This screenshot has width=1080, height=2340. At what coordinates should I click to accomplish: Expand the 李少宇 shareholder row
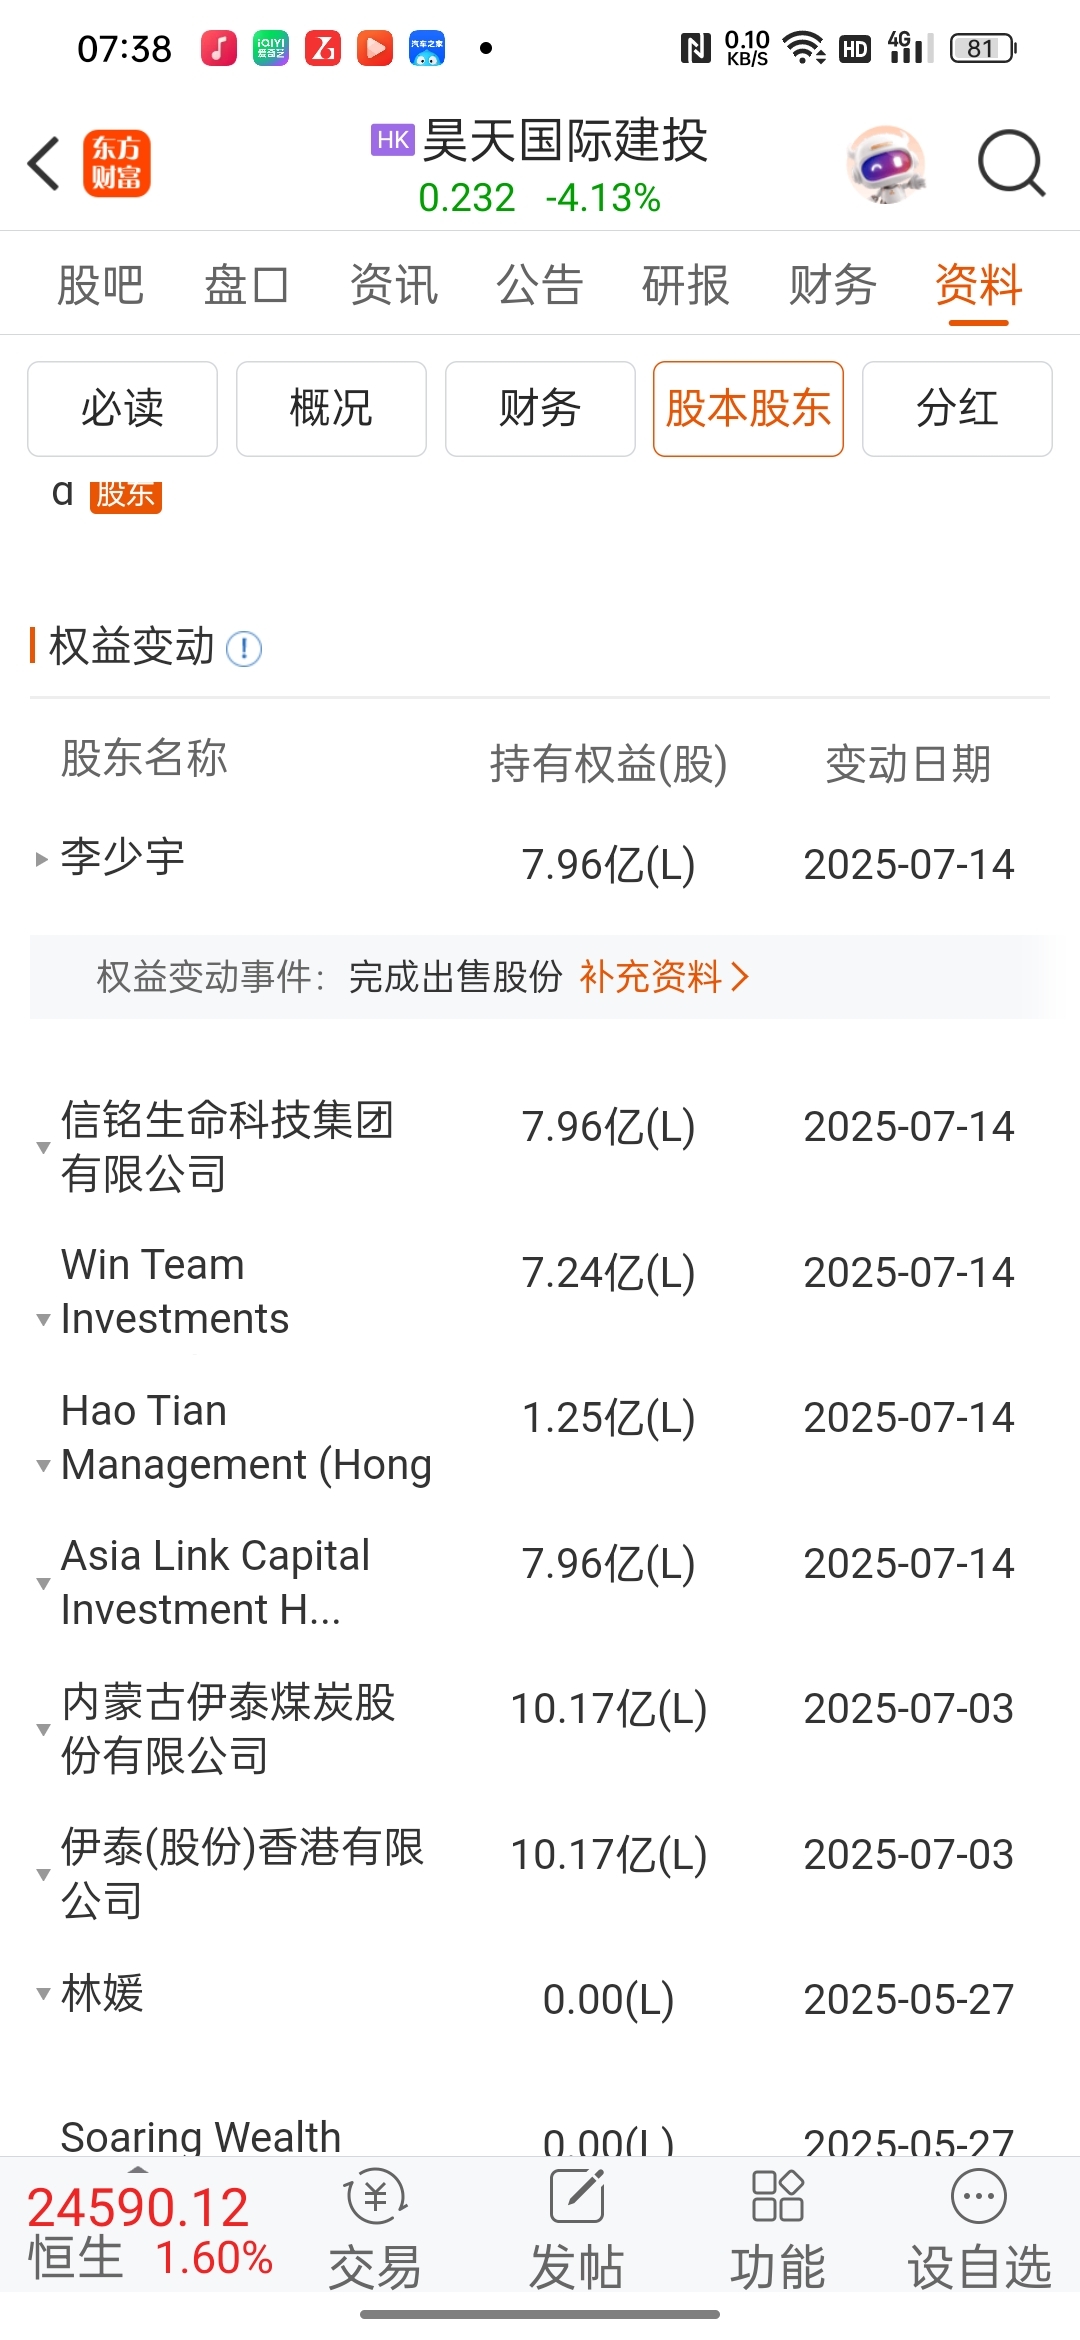pos(42,859)
